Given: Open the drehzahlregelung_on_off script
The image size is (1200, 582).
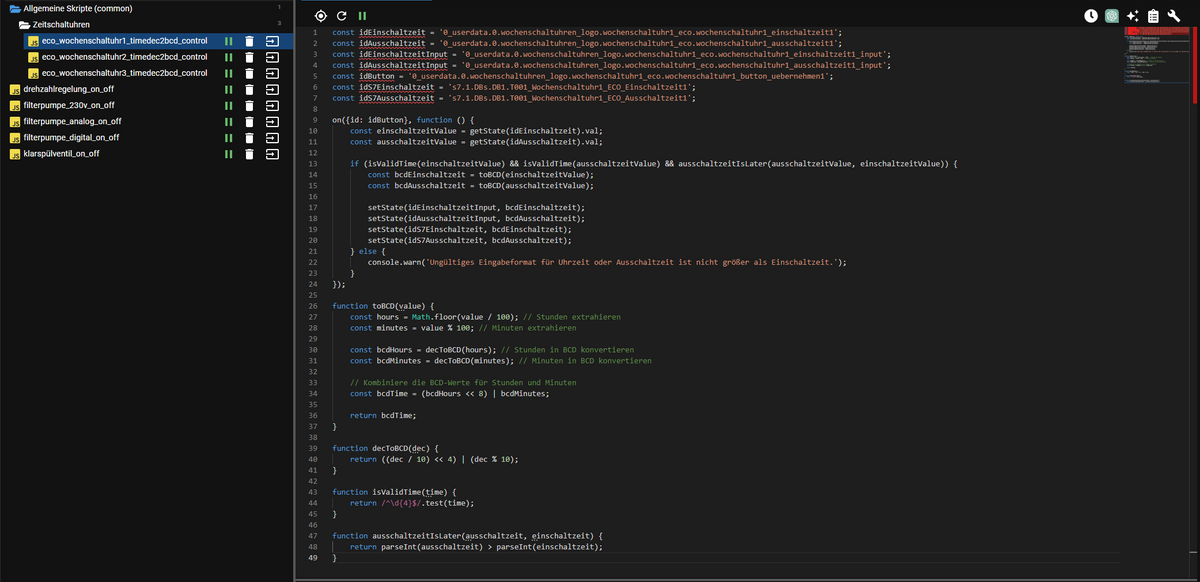Looking at the screenshot, I should (x=68, y=90).
